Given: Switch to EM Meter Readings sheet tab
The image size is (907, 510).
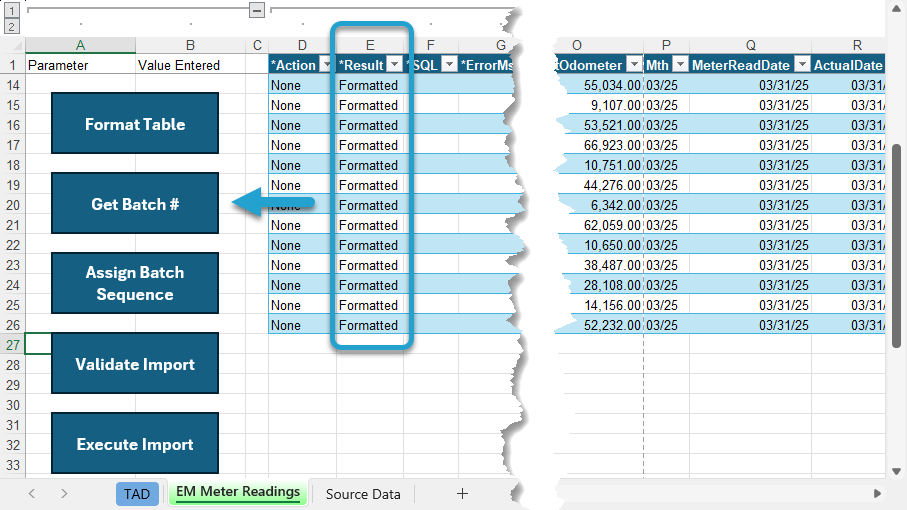Looking at the screenshot, I should point(238,492).
